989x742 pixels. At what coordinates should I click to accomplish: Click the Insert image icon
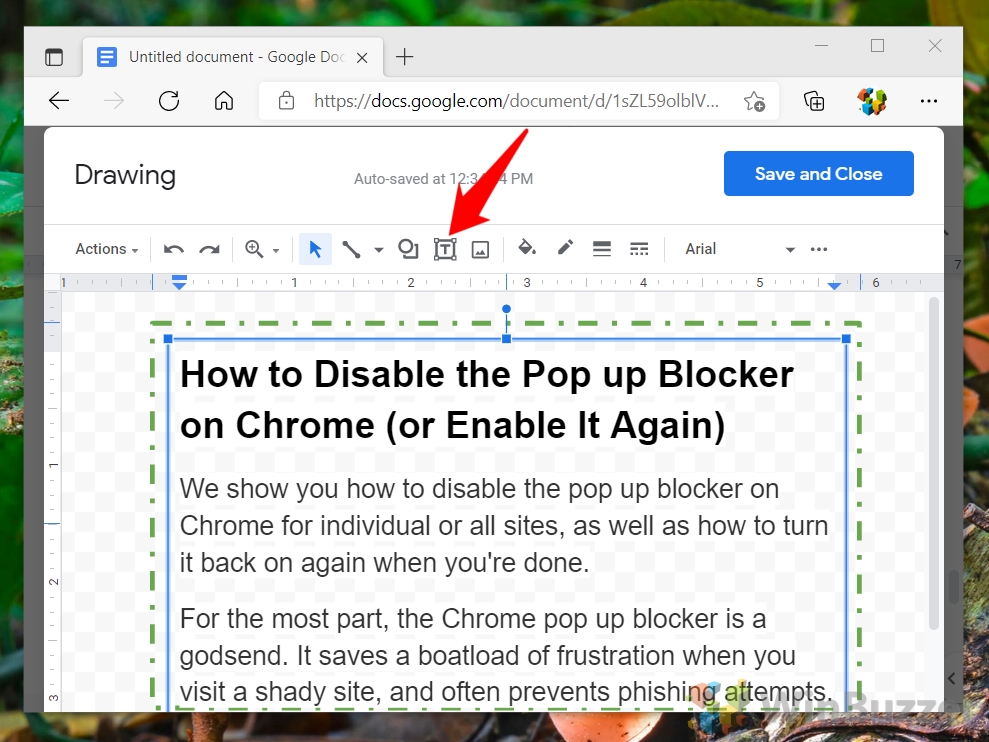point(481,250)
